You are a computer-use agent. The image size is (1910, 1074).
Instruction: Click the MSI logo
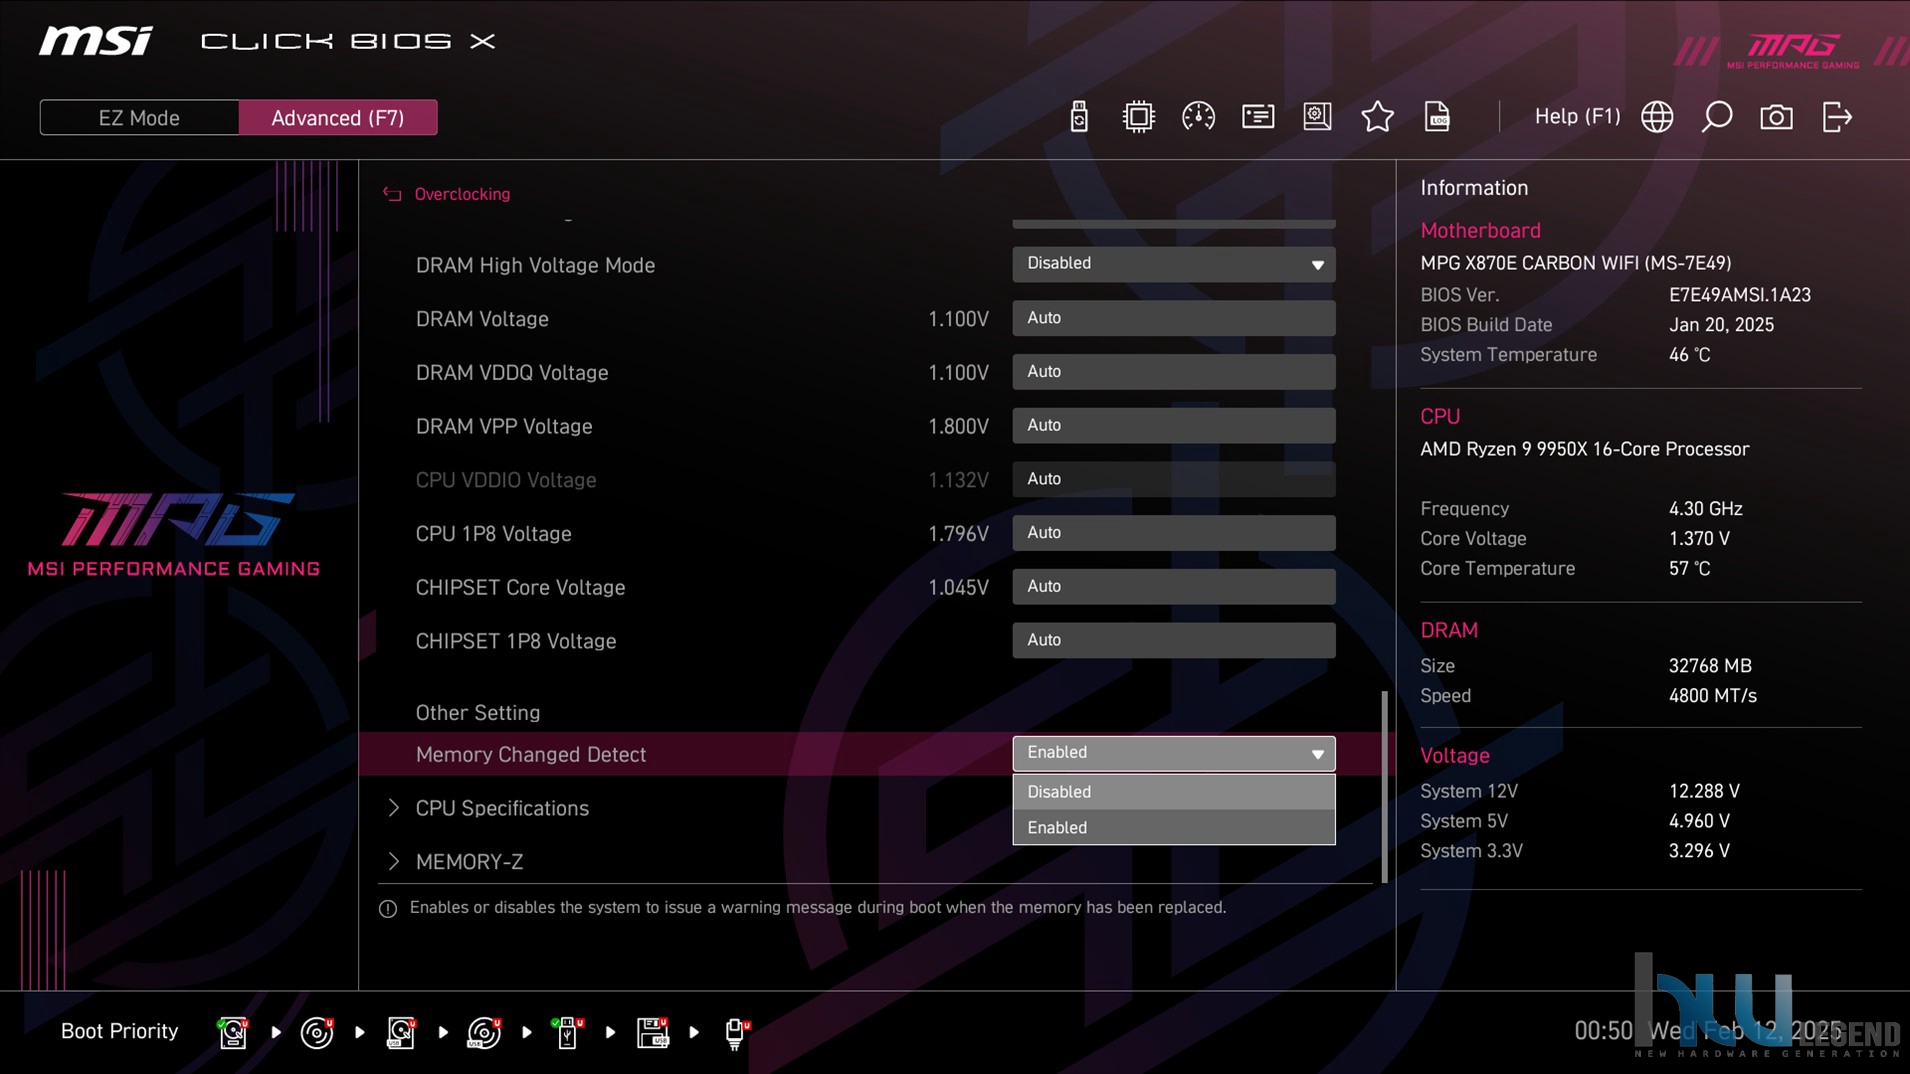(x=96, y=41)
